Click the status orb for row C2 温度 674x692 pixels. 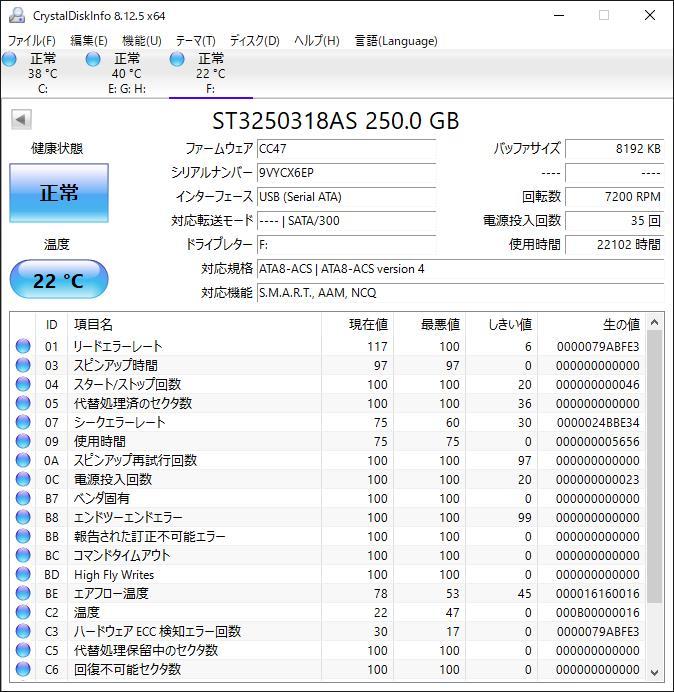[23, 612]
